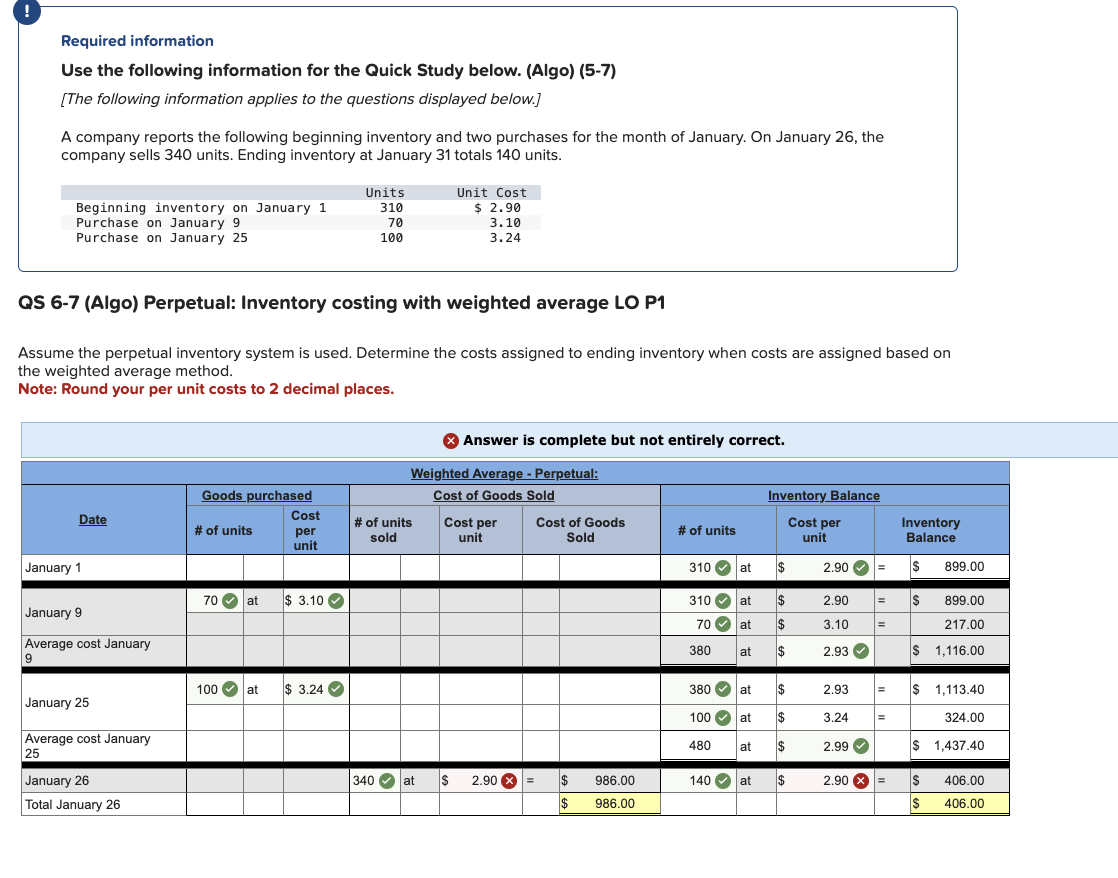
Task: Click the 1,437.40 inventory balance value
Action: (959, 745)
